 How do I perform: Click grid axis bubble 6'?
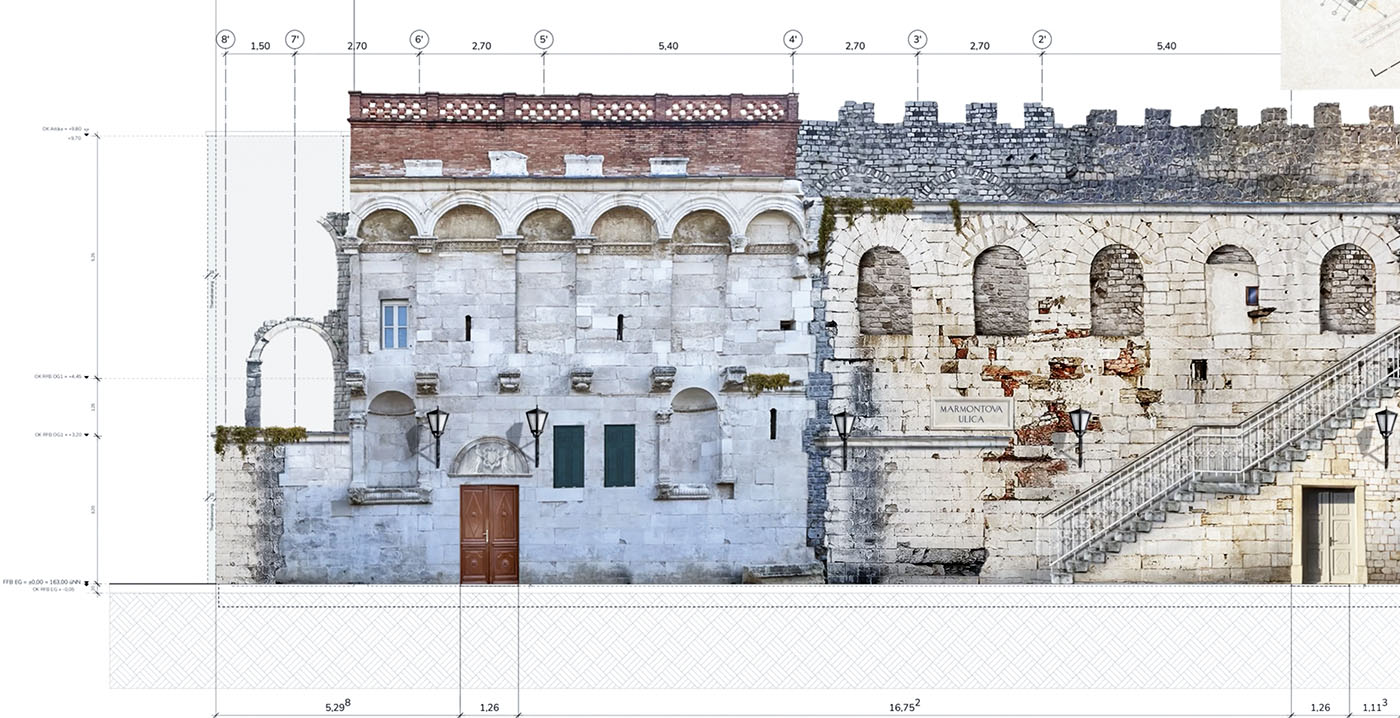pos(419,40)
